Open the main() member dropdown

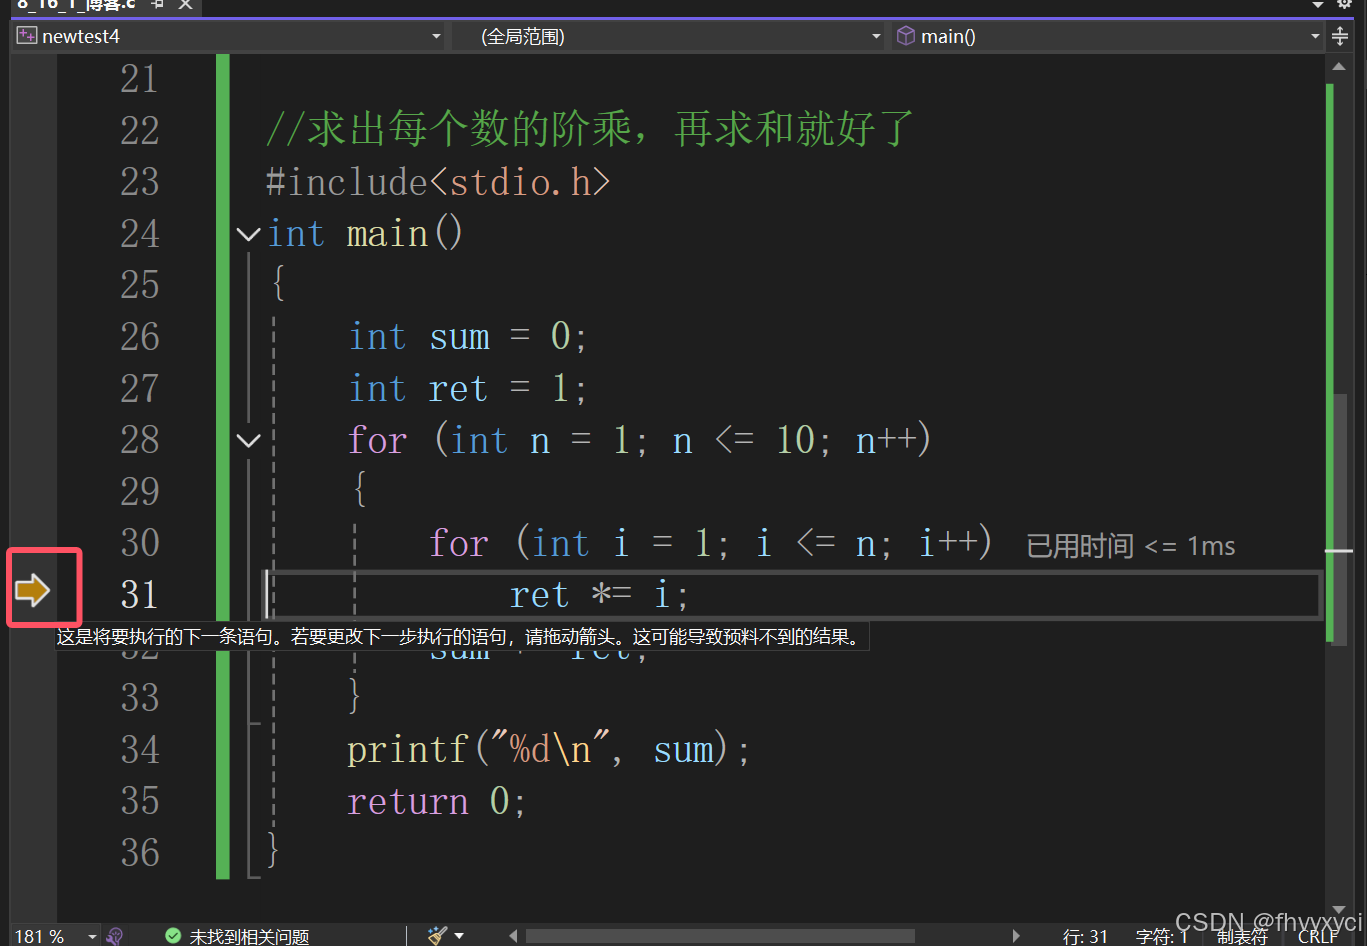(x=1109, y=37)
